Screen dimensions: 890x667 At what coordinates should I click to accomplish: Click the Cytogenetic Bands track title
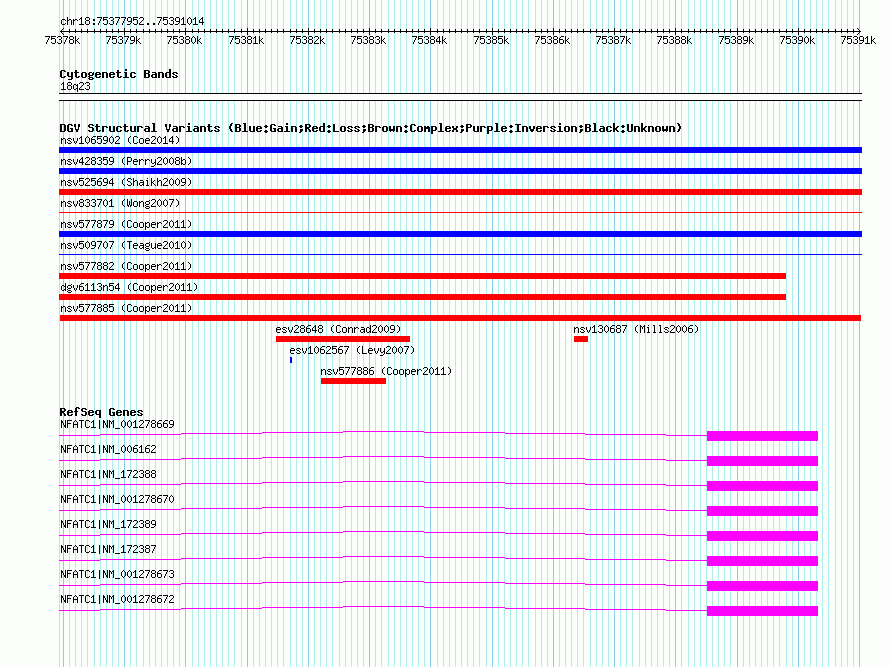[x=119, y=74]
